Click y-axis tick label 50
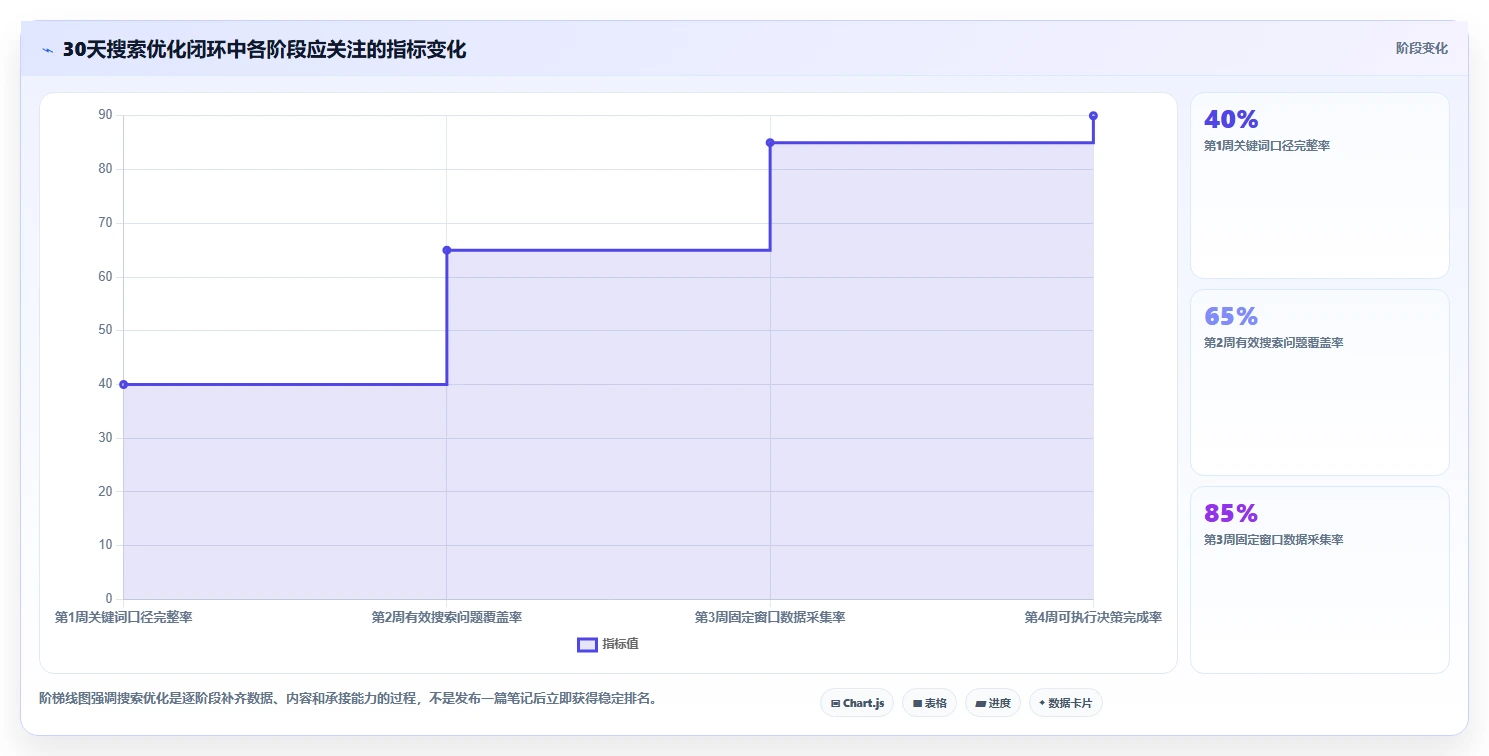Viewport: 1489px width, 756px height. (105, 331)
